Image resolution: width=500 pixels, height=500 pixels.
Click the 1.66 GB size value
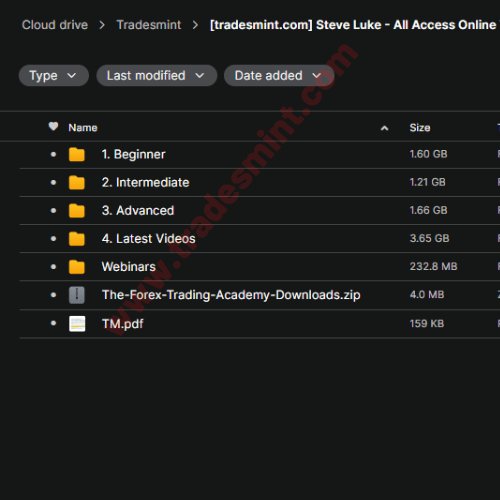click(x=428, y=210)
